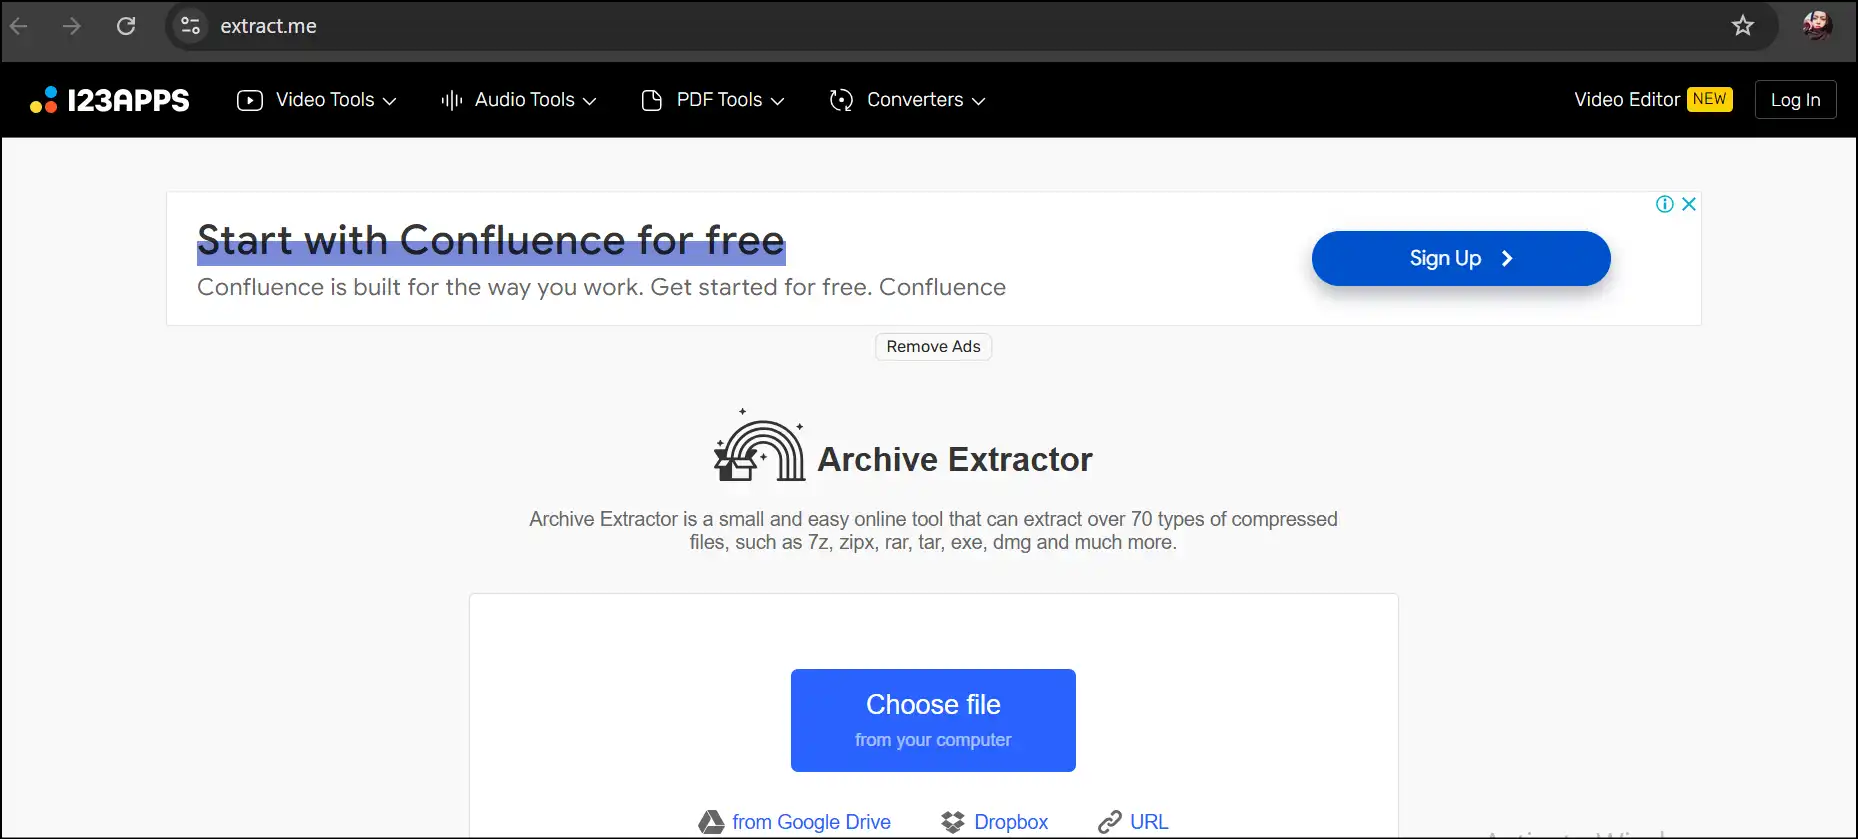Viewport: 1858px width, 839px height.
Task: Click Choose file from your computer
Action: click(x=933, y=720)
